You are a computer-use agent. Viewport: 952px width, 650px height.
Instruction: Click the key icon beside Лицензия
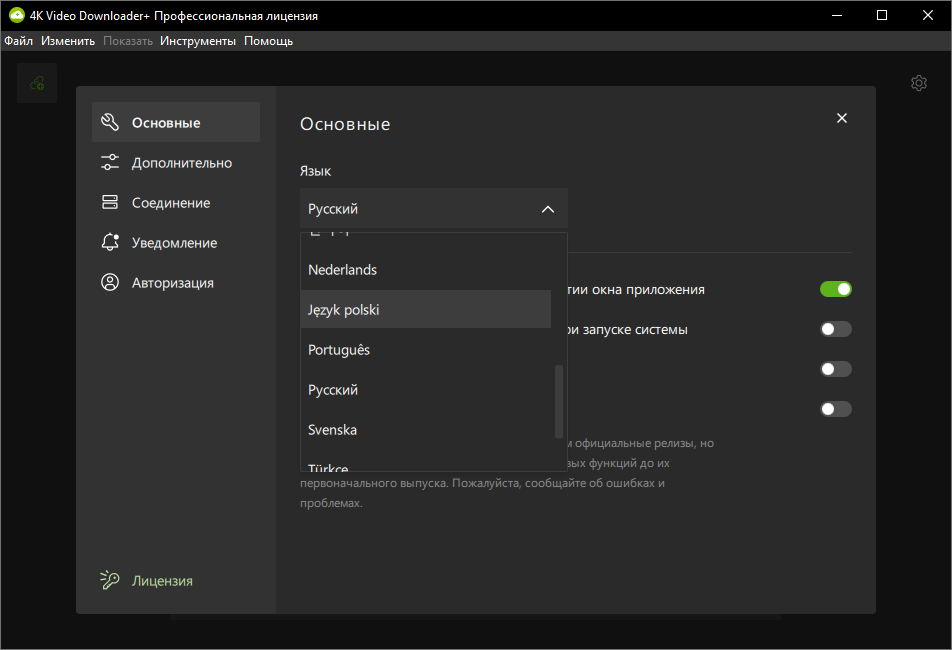110,580
